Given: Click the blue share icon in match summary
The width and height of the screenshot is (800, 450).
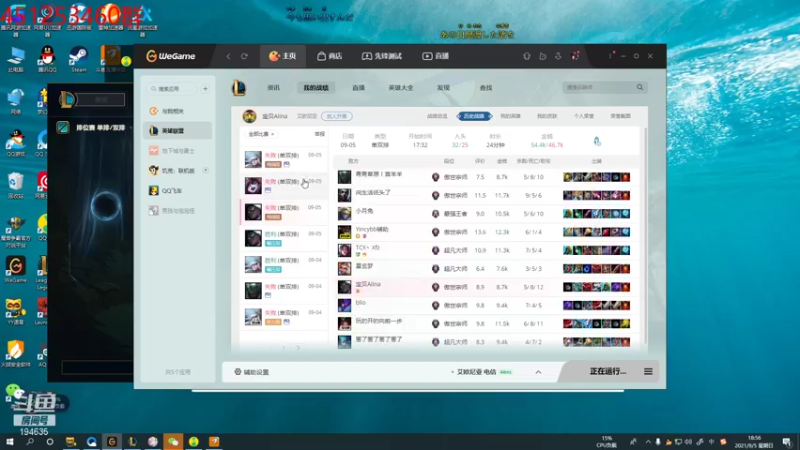Looking at the screenshot, I should pyautogui.click(x=597, y=141).
